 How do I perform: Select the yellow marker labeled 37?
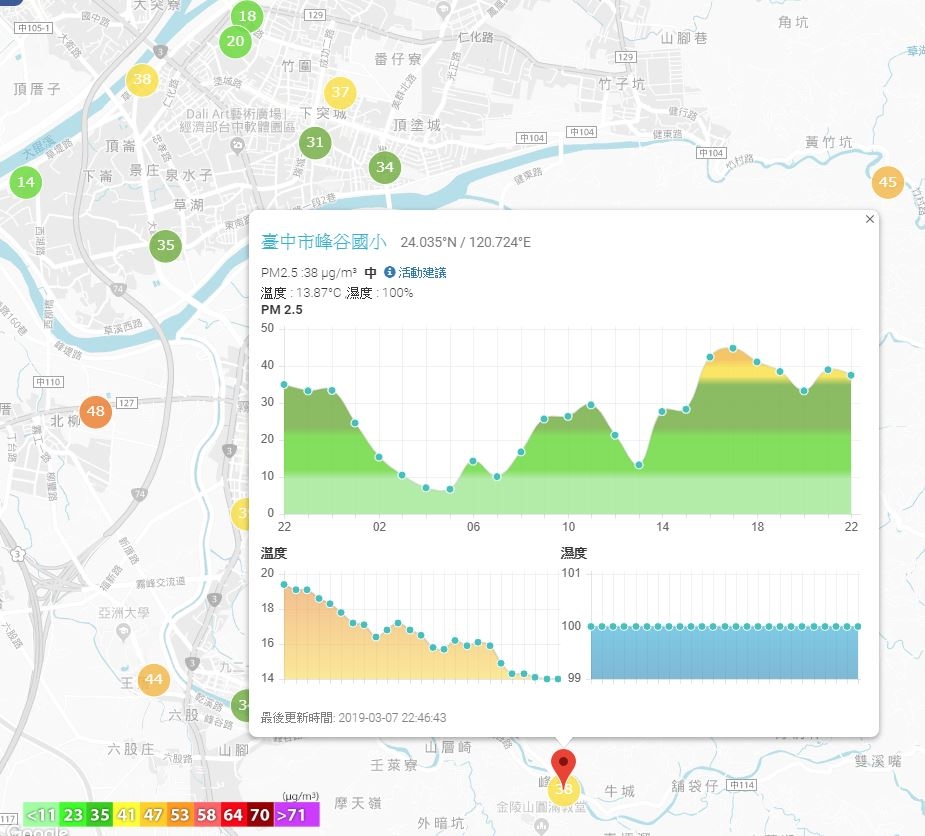[340, 92]
